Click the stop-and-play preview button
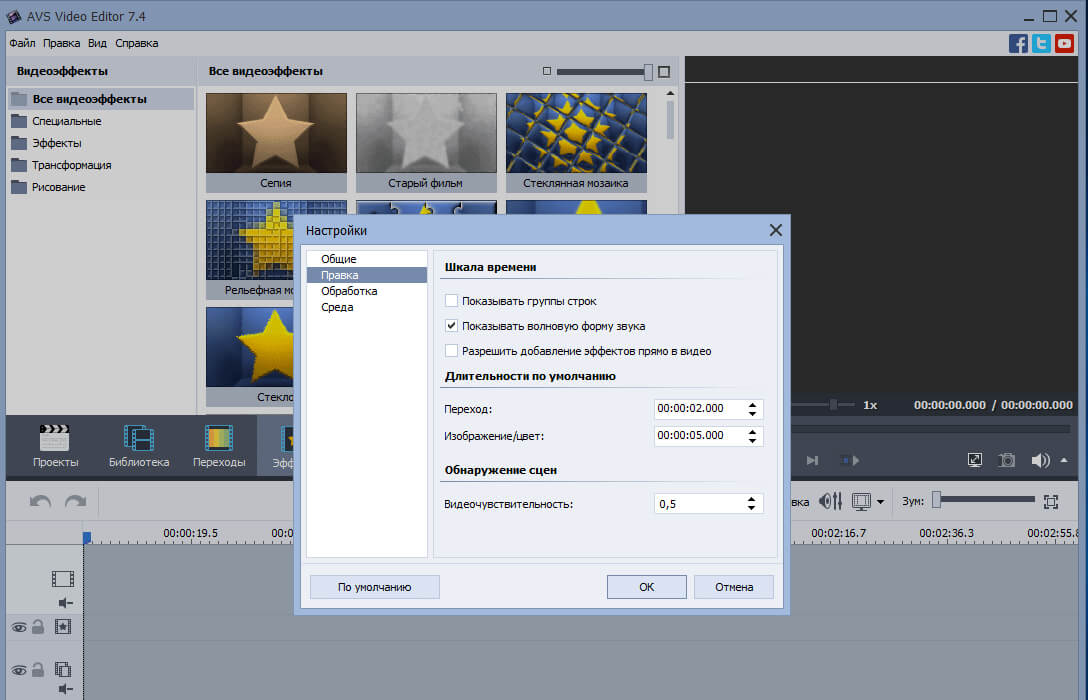 click(x=849, y=460)
